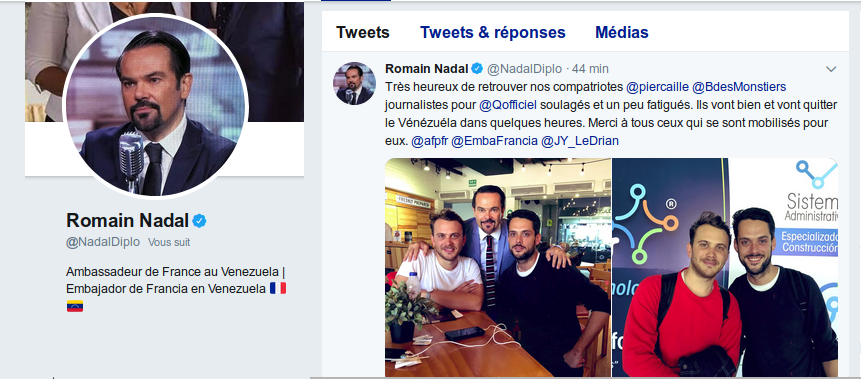This screenshot has width=861, height=379.
Task: Click the small avatar beside the tweet
Action: [354, 83]
